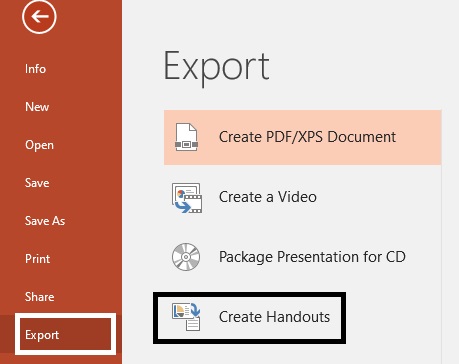
Task: Click the back arrow circle button
Action: 39,16
